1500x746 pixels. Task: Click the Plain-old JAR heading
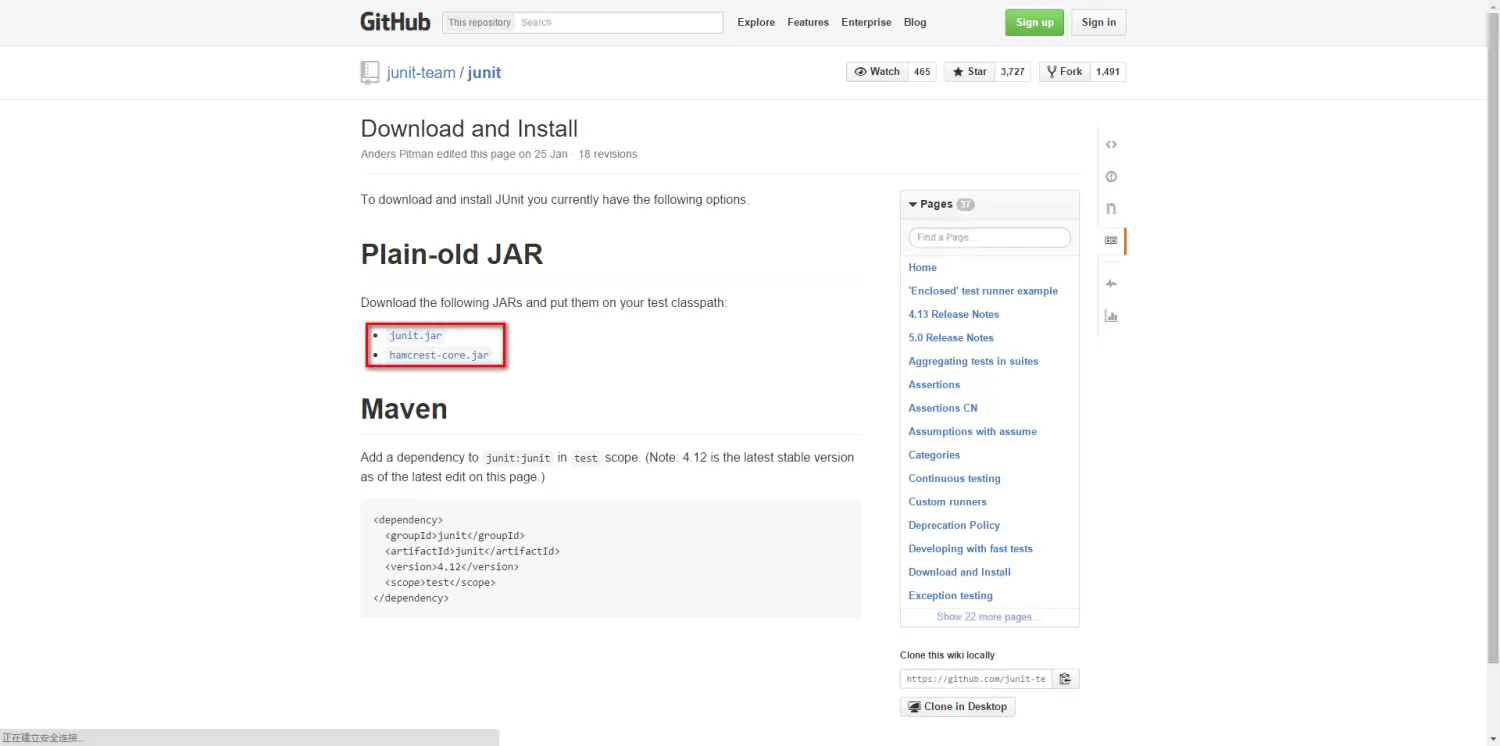click(452, 254)
